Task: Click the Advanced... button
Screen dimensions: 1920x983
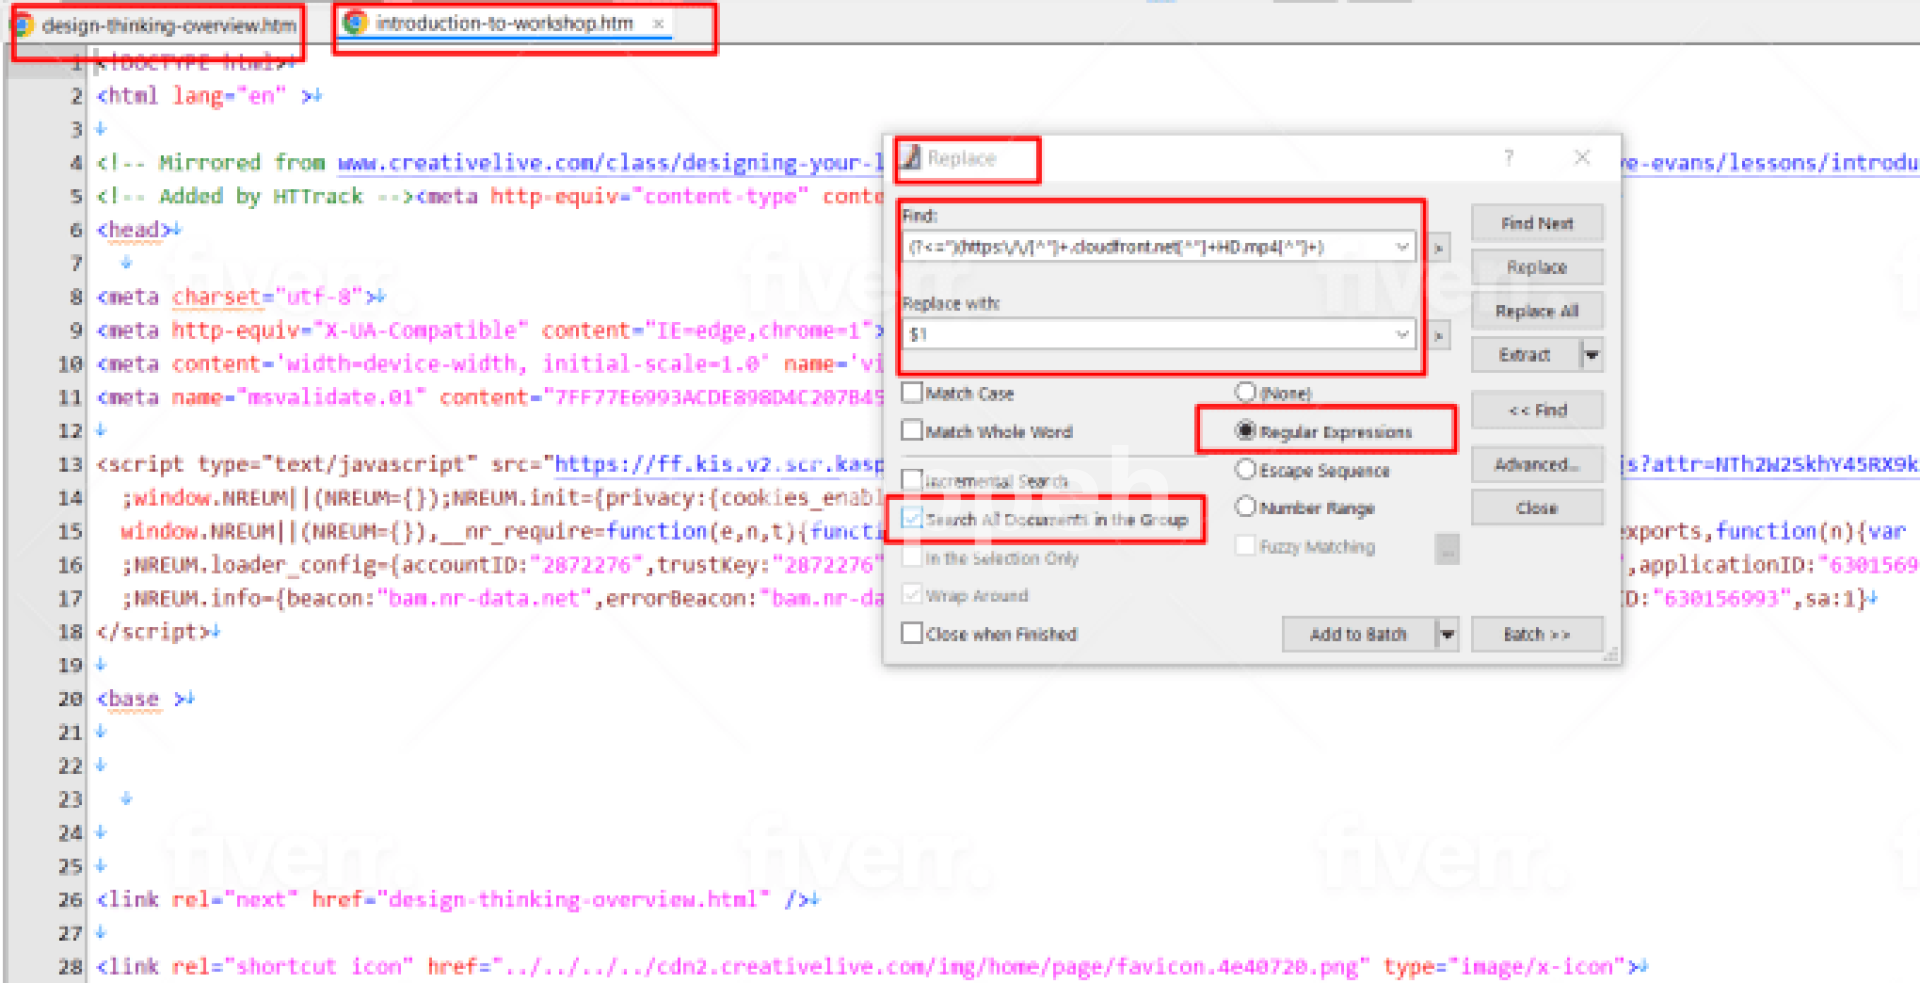Action: point(1536,465)
